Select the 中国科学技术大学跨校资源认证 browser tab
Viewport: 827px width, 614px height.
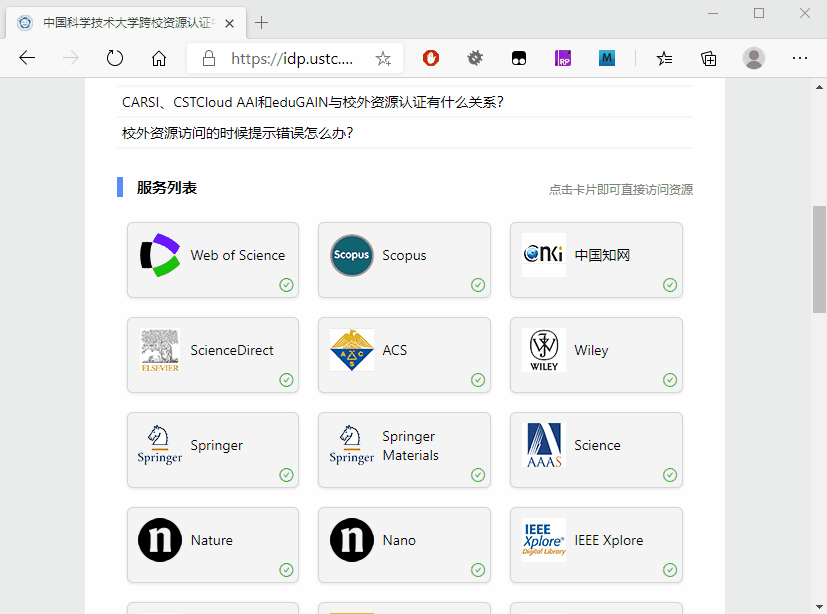(126, 23)
